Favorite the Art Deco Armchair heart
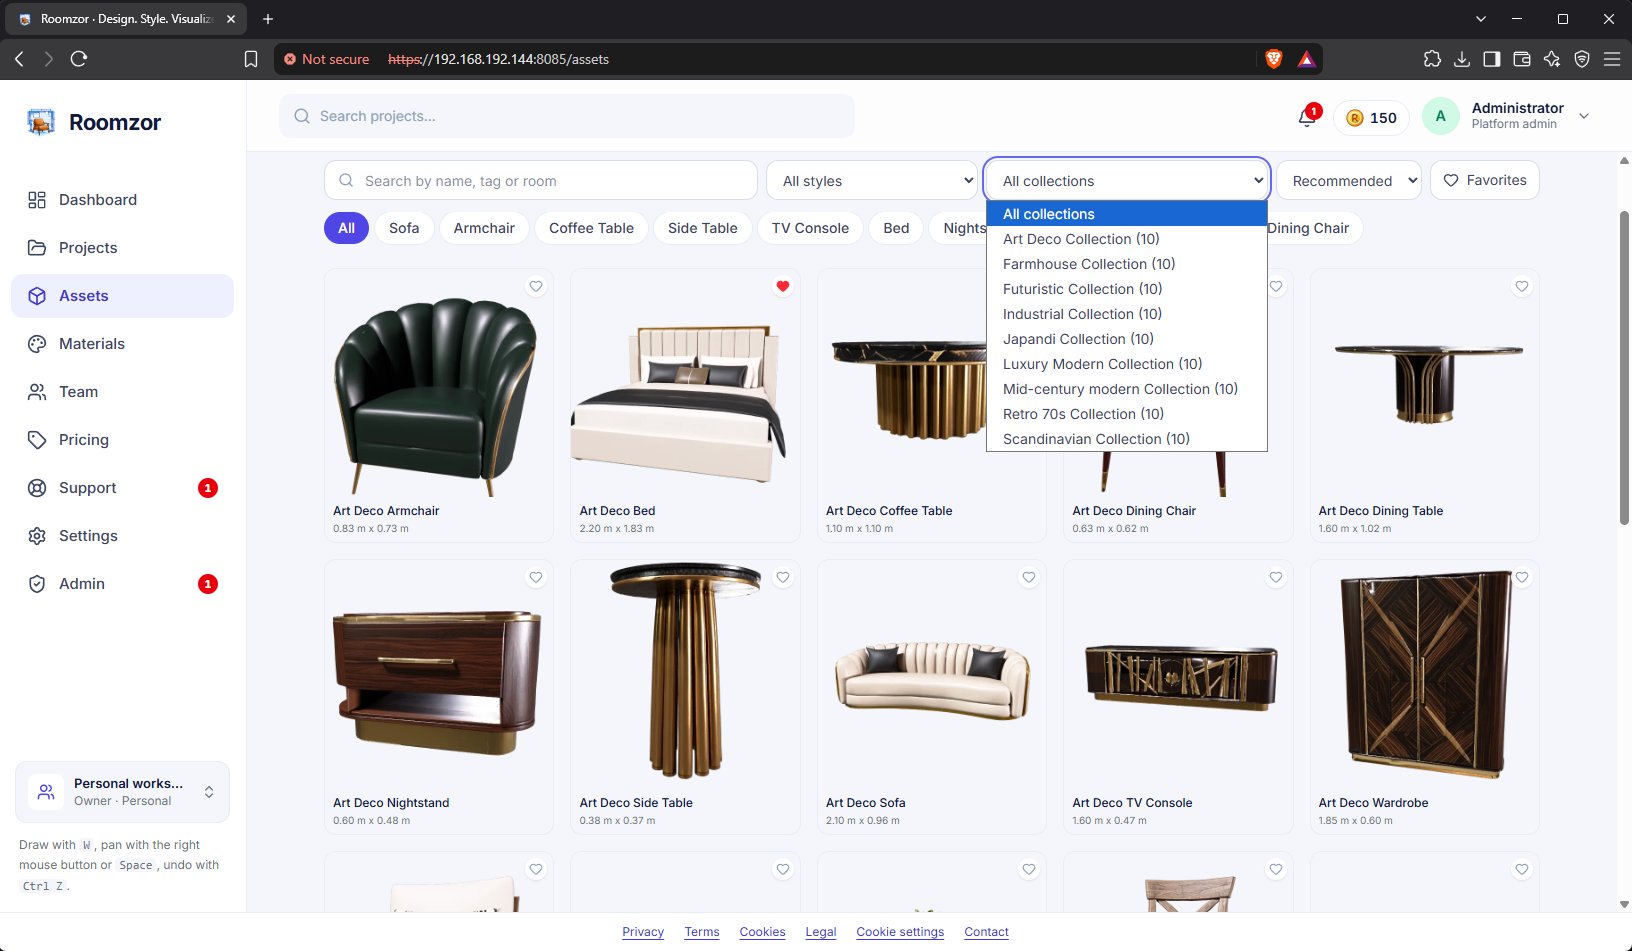The height and width of the screenshot is (951, 1632). coord(536,286)
